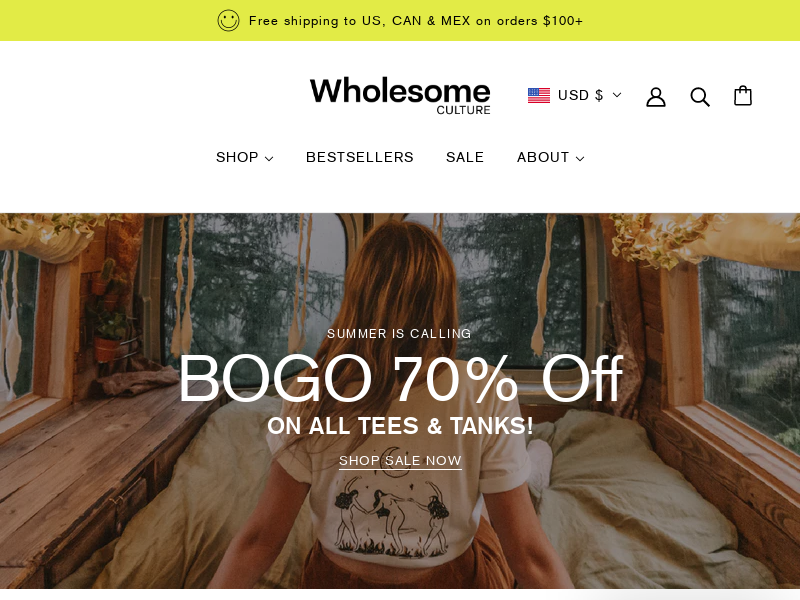This screenshot has height=600, width=800.
Task: Open the SALE menu item
Action: click(465, 157)
